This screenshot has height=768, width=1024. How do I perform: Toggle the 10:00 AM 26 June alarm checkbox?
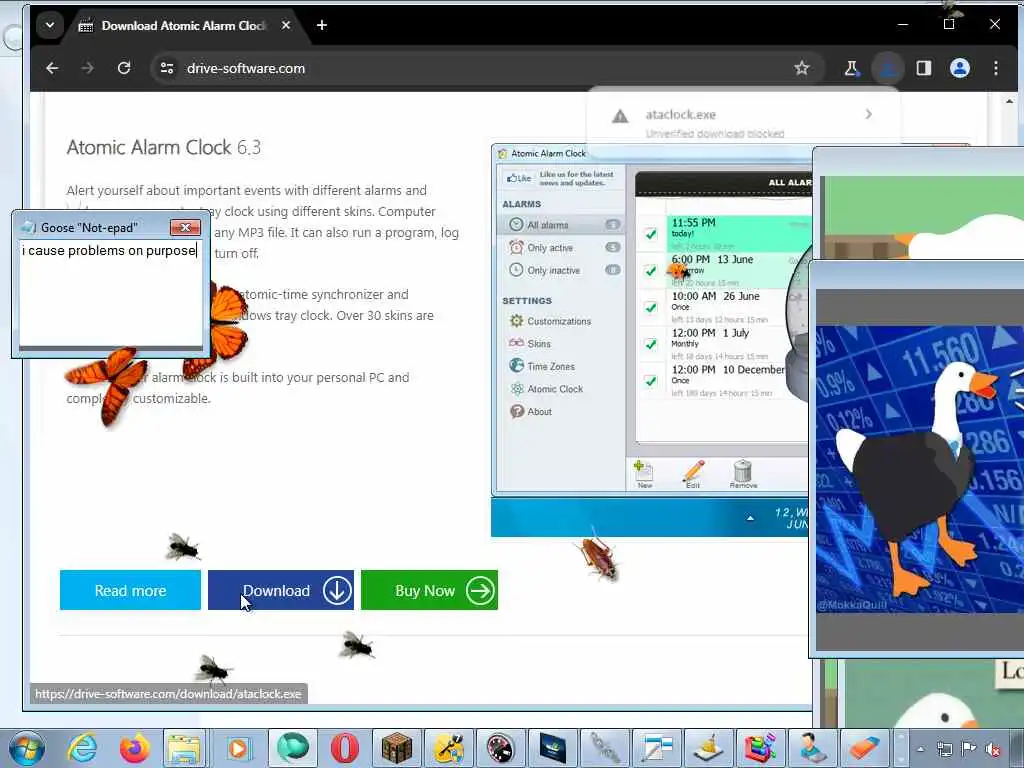pyautogui.click(x=650, y=307)
